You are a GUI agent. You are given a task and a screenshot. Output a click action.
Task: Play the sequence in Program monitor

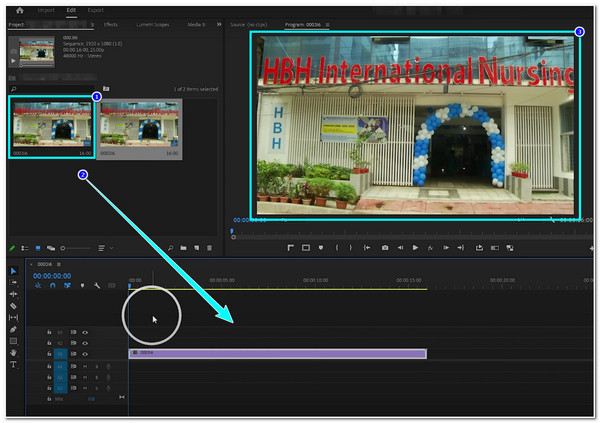tap(415, 248)
